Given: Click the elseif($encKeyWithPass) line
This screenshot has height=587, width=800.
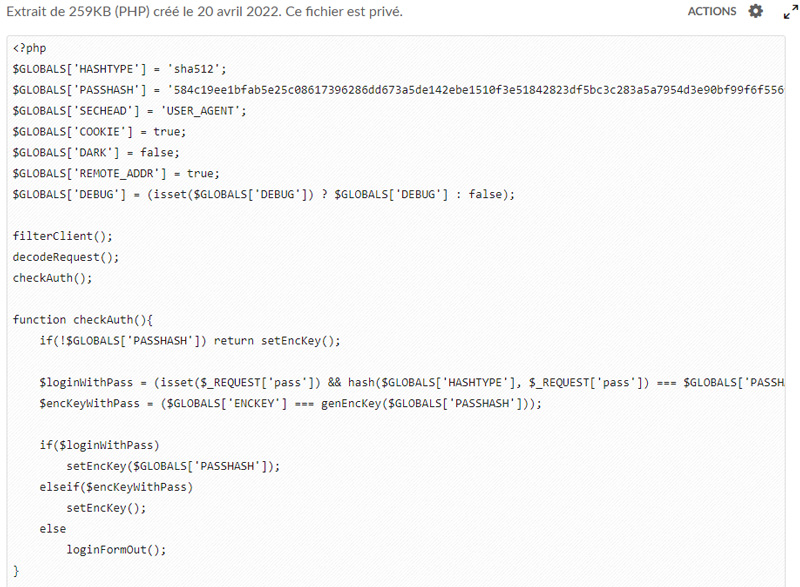Looking at the screenshot, I should click(116, 487).
